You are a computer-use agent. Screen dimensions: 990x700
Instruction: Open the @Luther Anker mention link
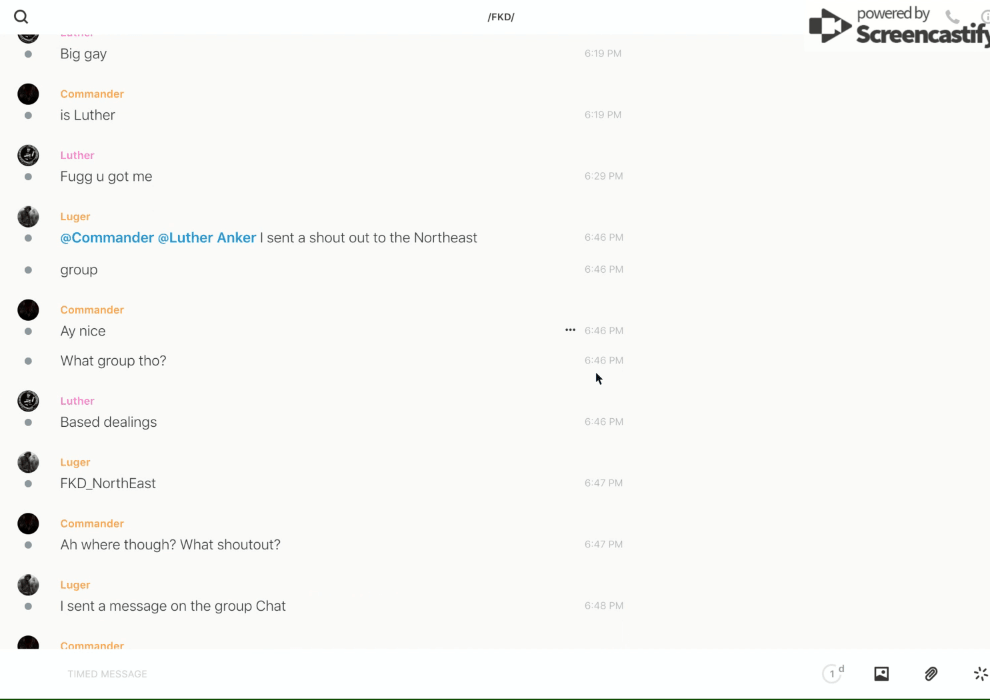pos(207,238)
